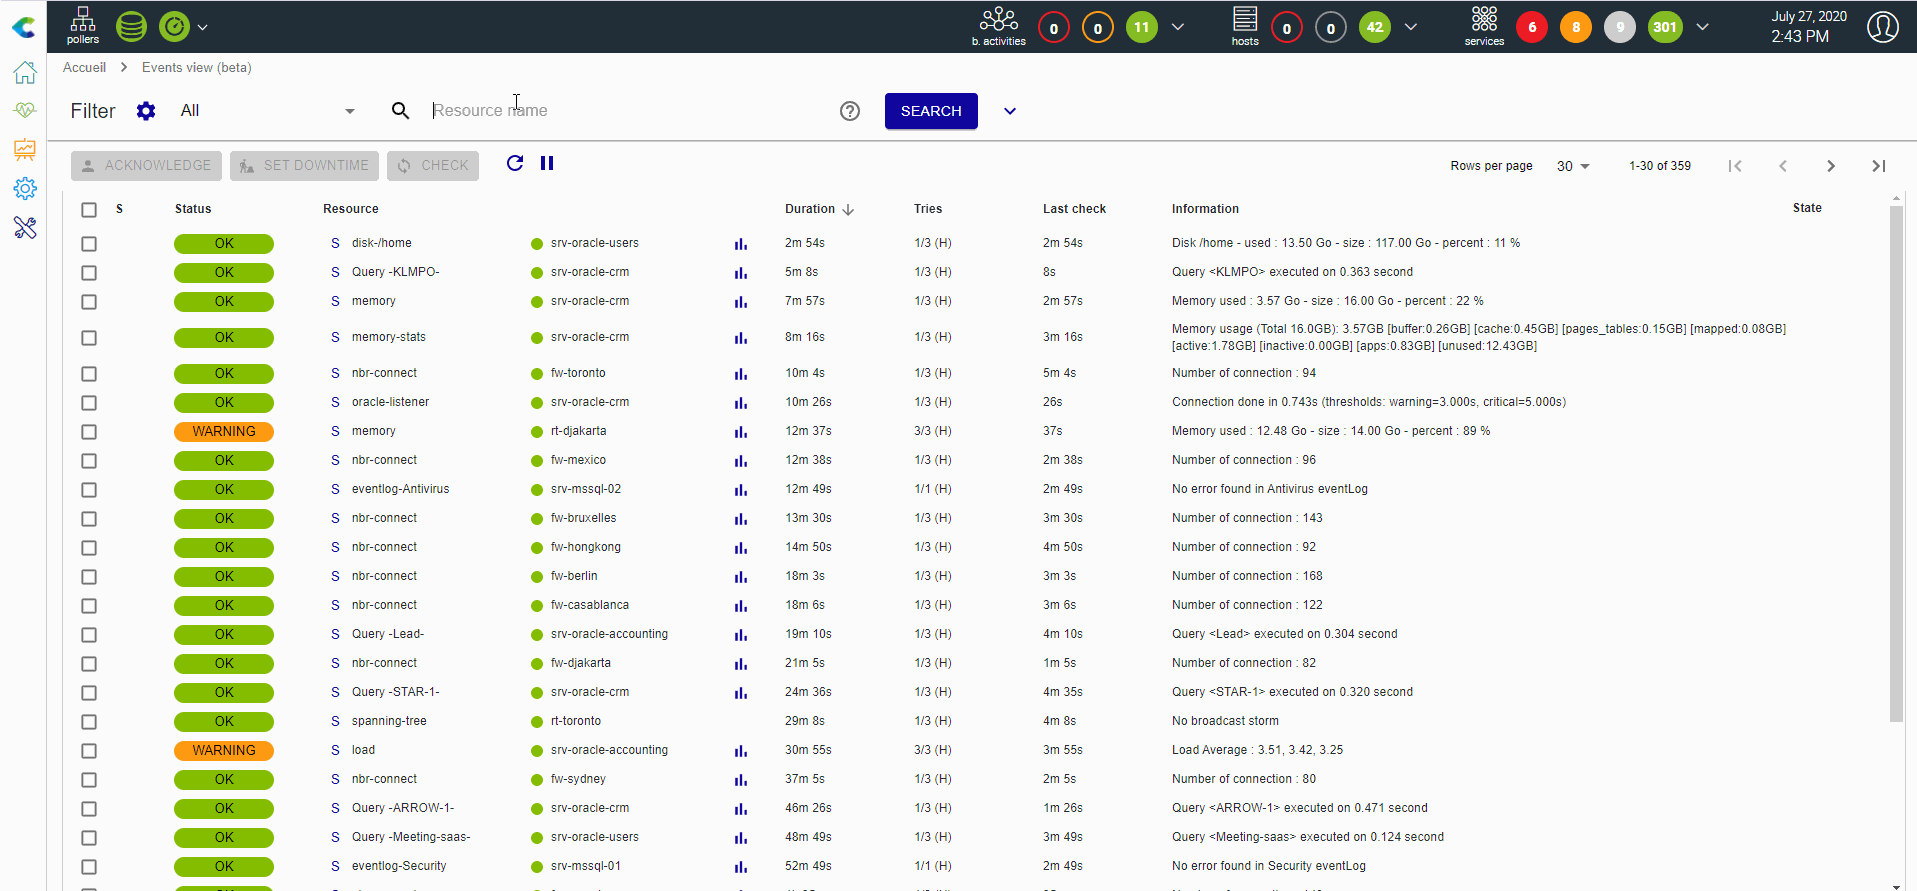Screen dimensions: 1917x891
Task: Click the SEARCH button
Action: pyautogui.click(x=931, y=111)
